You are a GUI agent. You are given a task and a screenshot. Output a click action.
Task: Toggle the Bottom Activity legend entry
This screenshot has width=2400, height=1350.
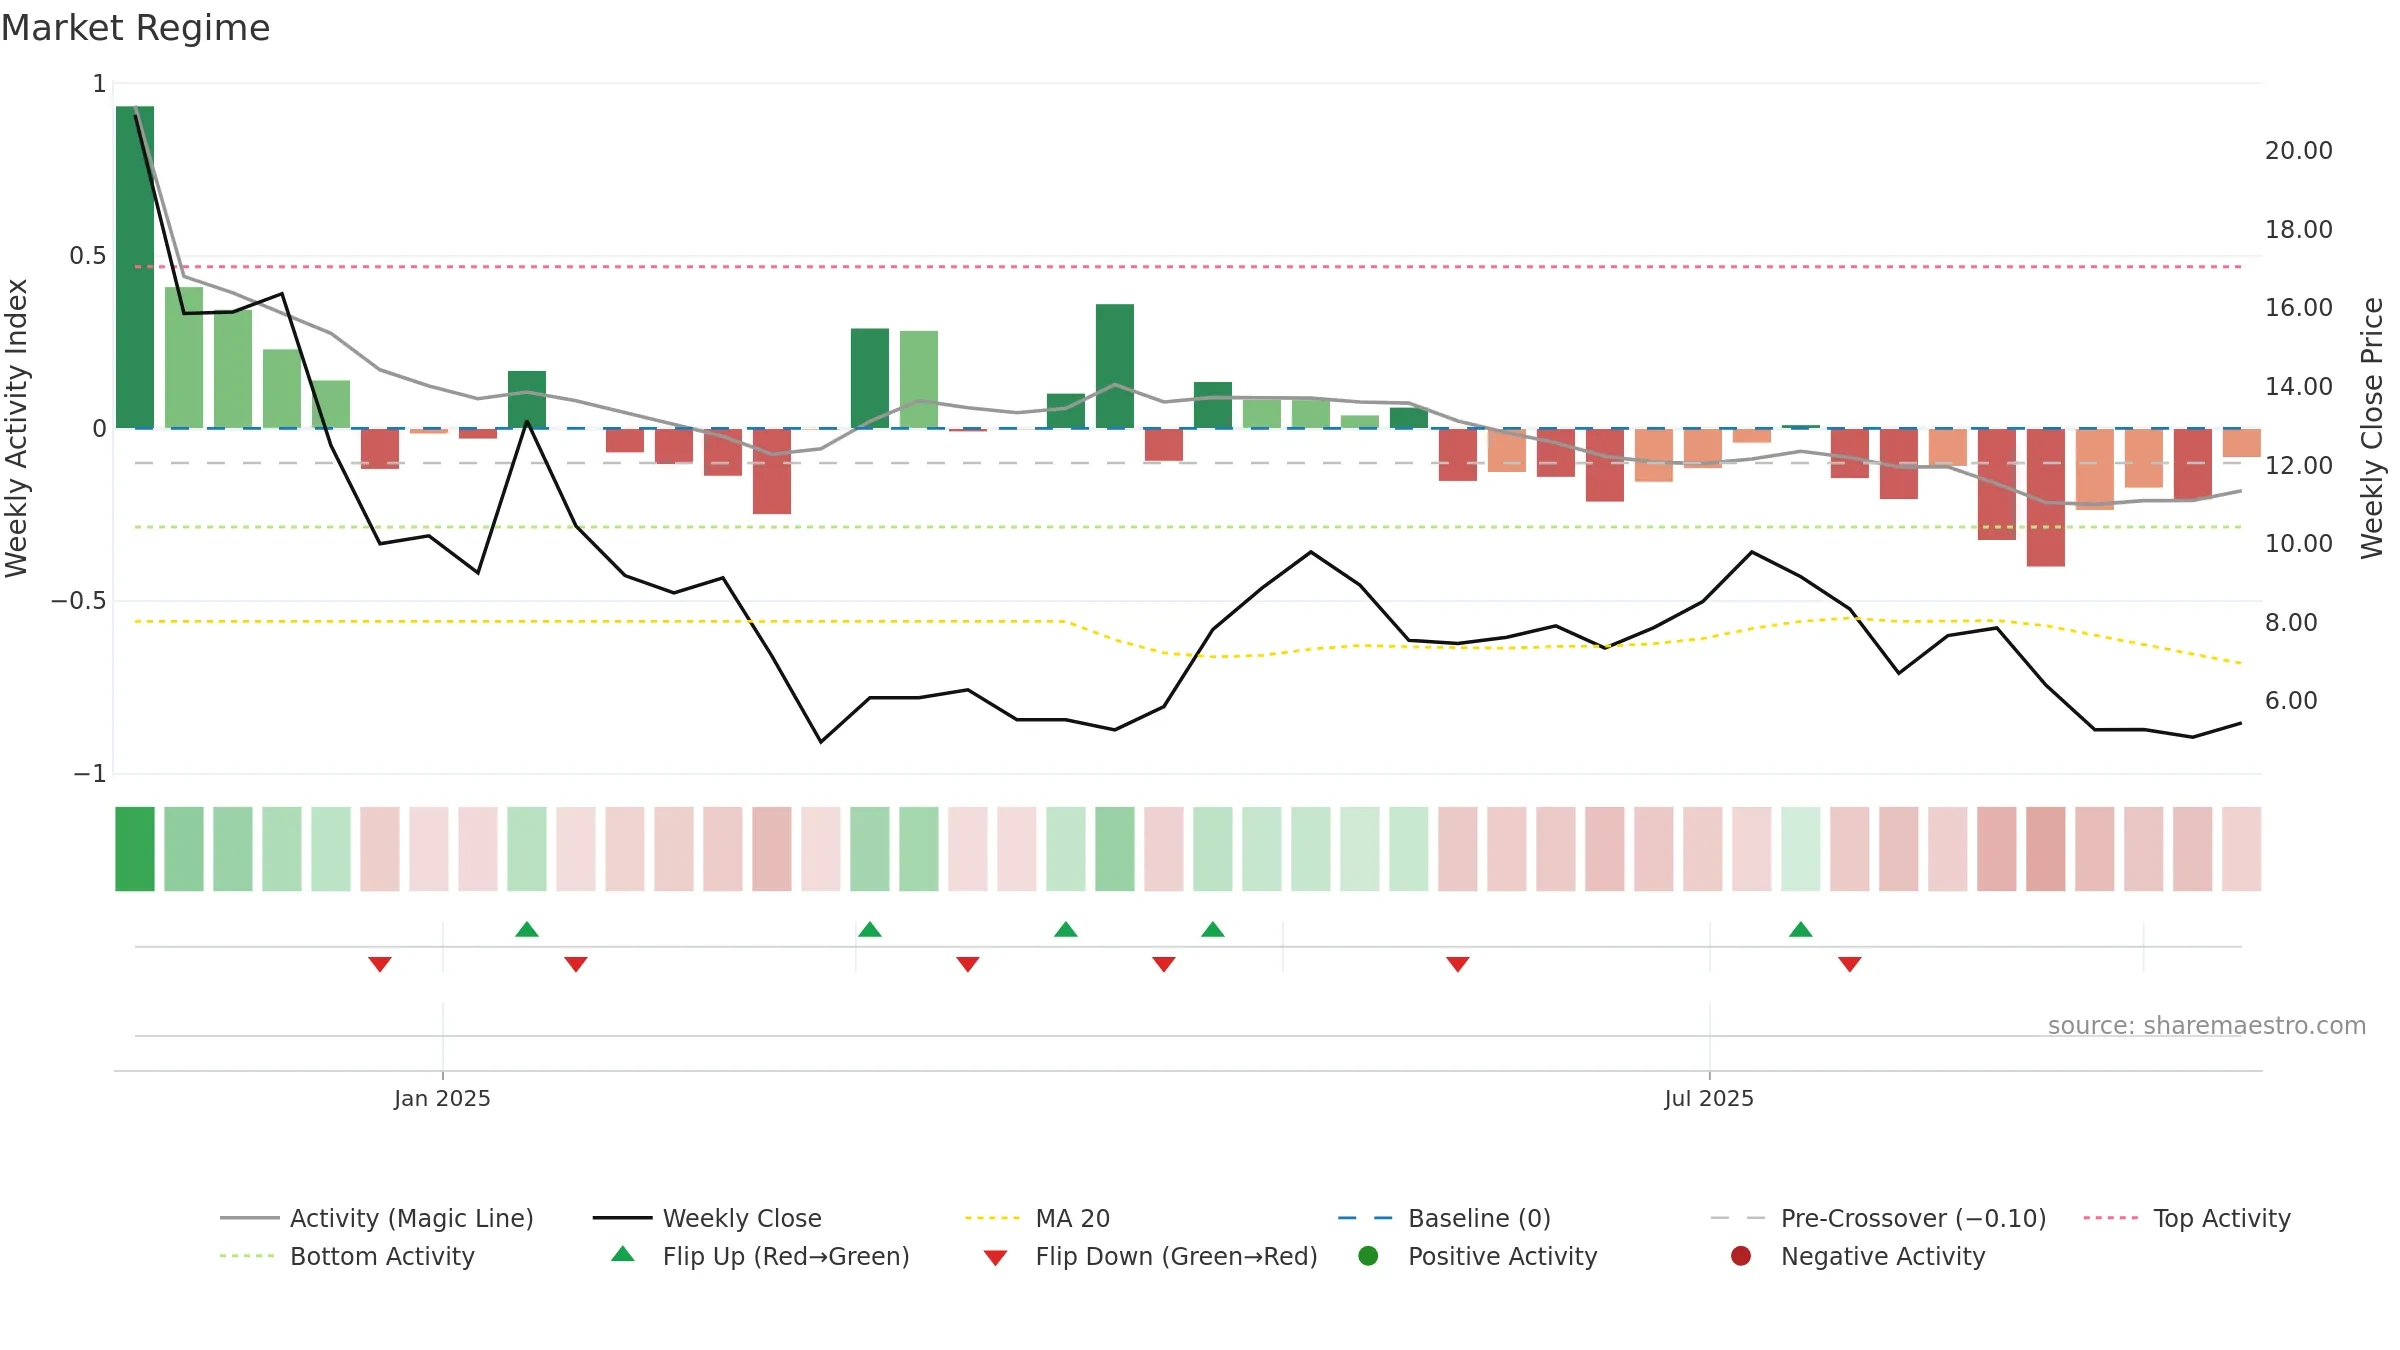tap(347, 1256)
